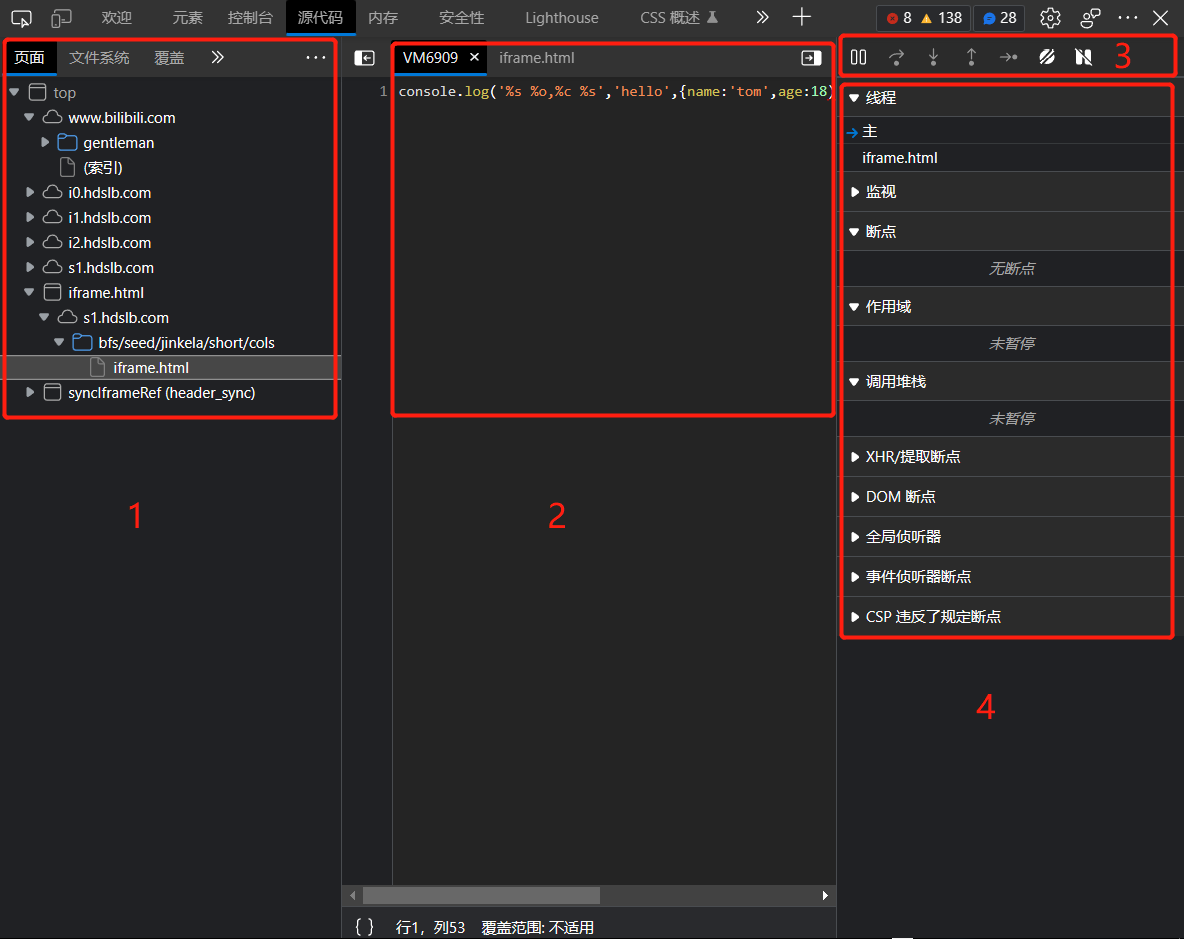Collapse the top frame tree node
The image size is (1184, 939).
pos(14,92)
